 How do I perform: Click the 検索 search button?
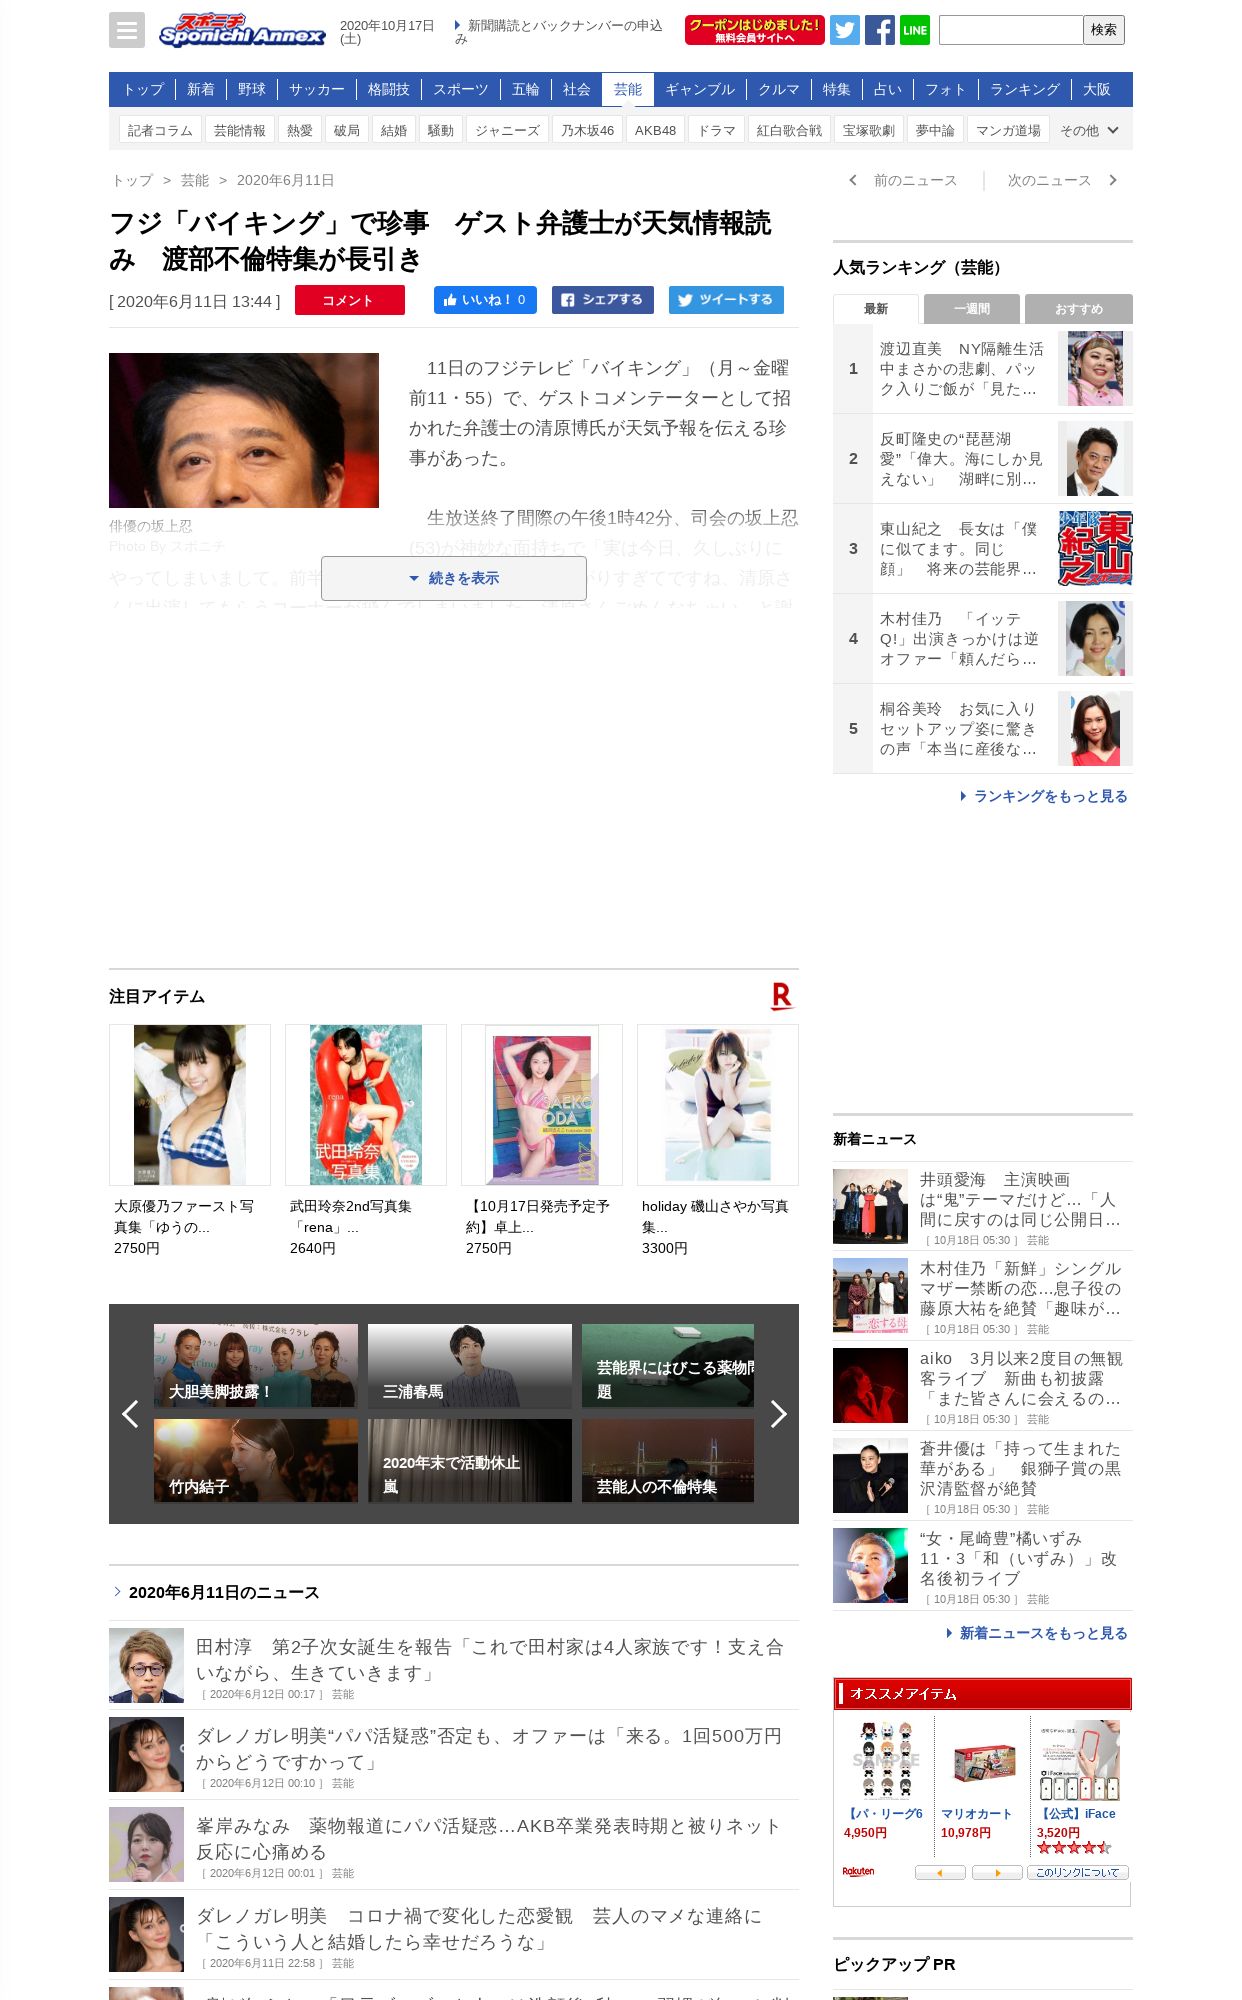pos(1104,30)
